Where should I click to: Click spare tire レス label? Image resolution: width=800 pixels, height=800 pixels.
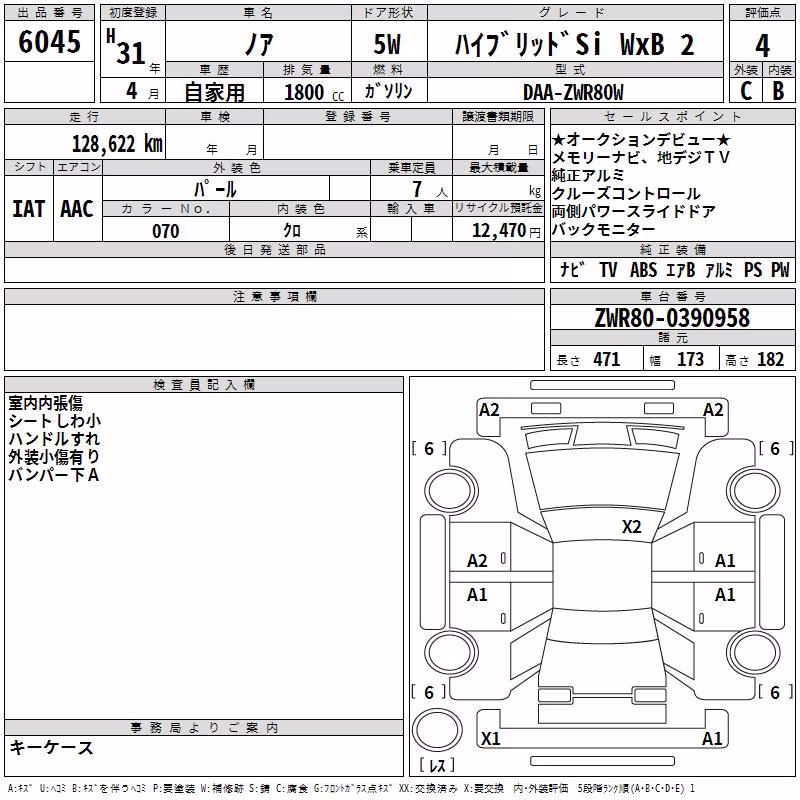coord(437,765)
